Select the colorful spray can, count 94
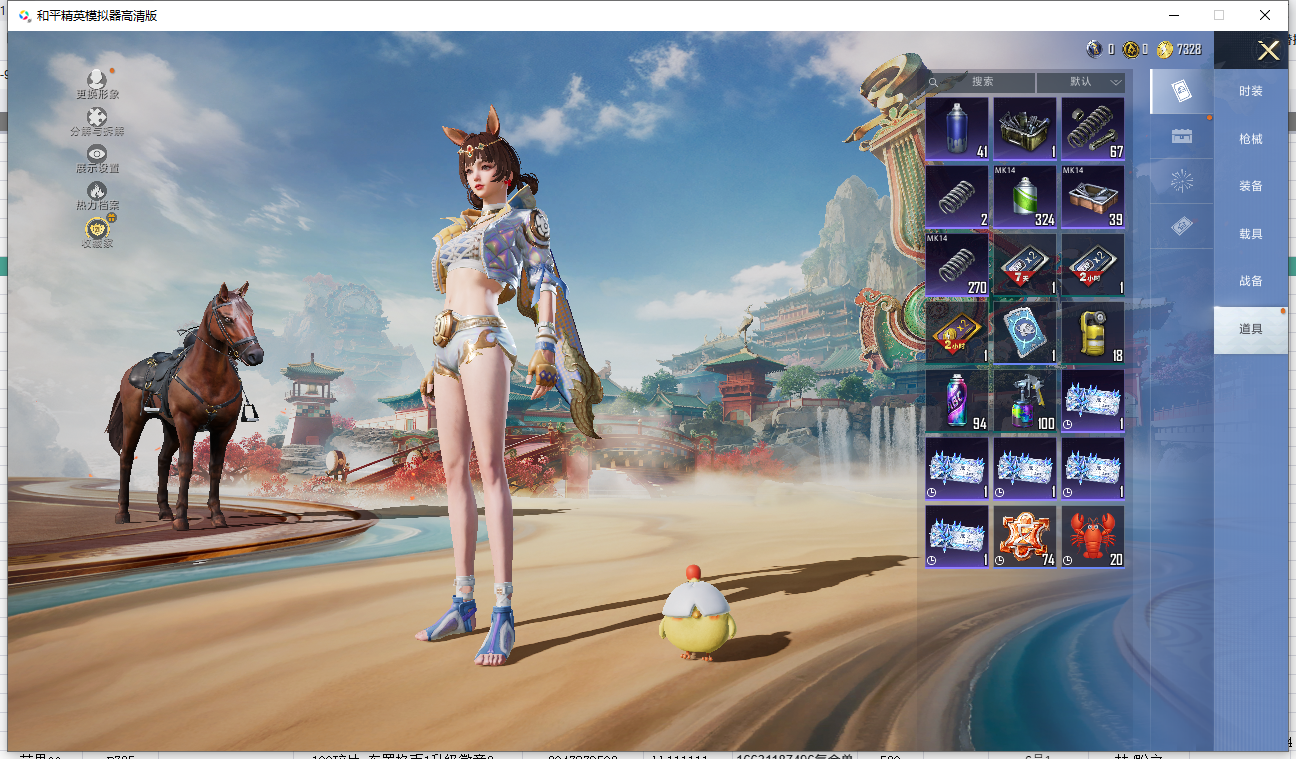Viewport: 1296px width, 759px height. (957, 400)
